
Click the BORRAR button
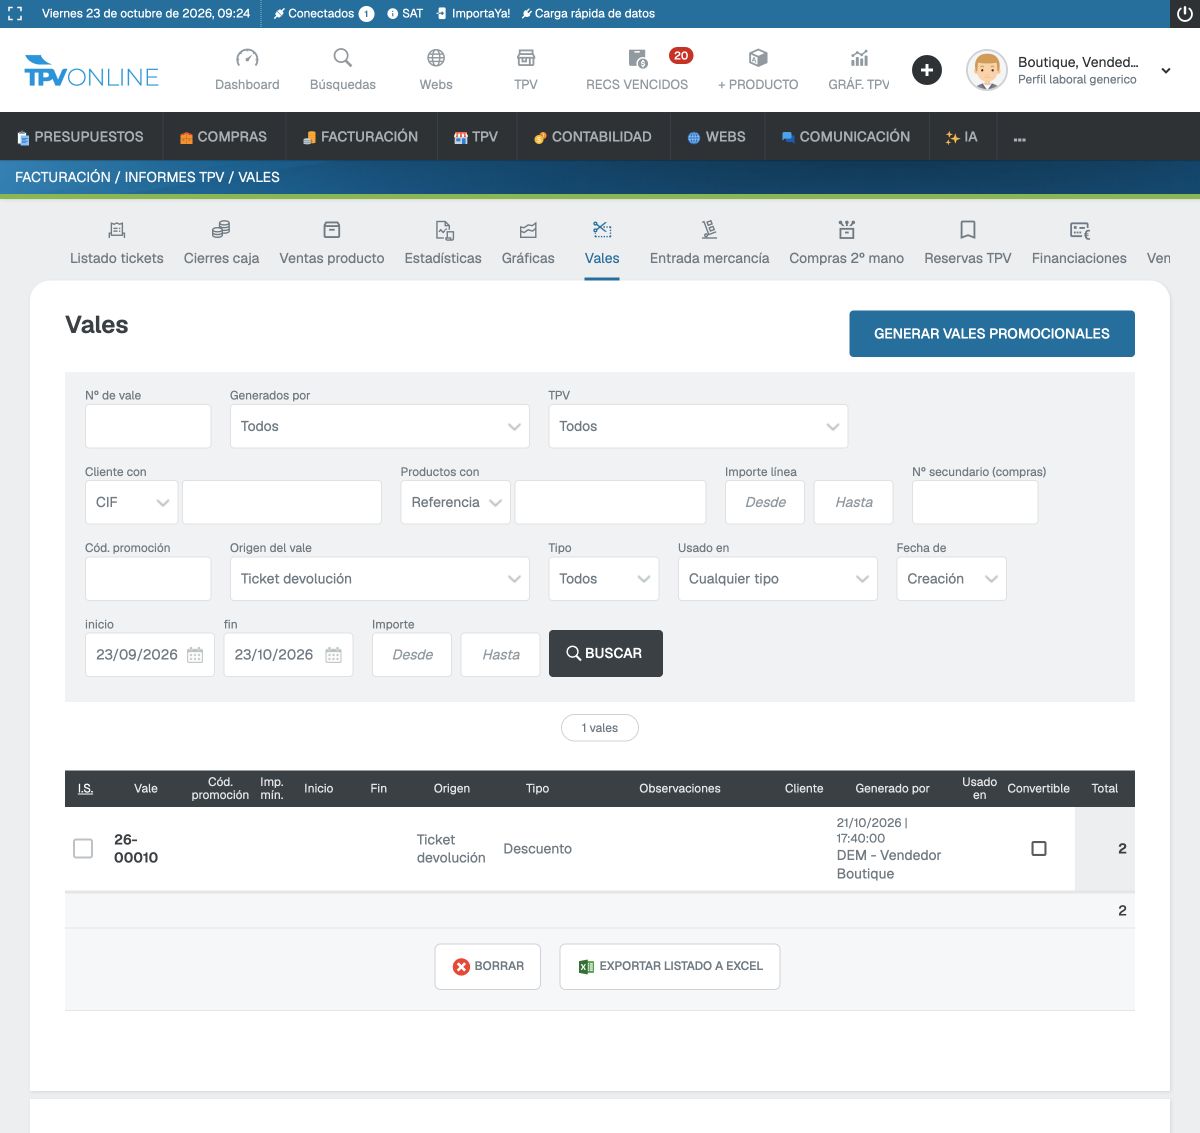(x=488, y=967)
